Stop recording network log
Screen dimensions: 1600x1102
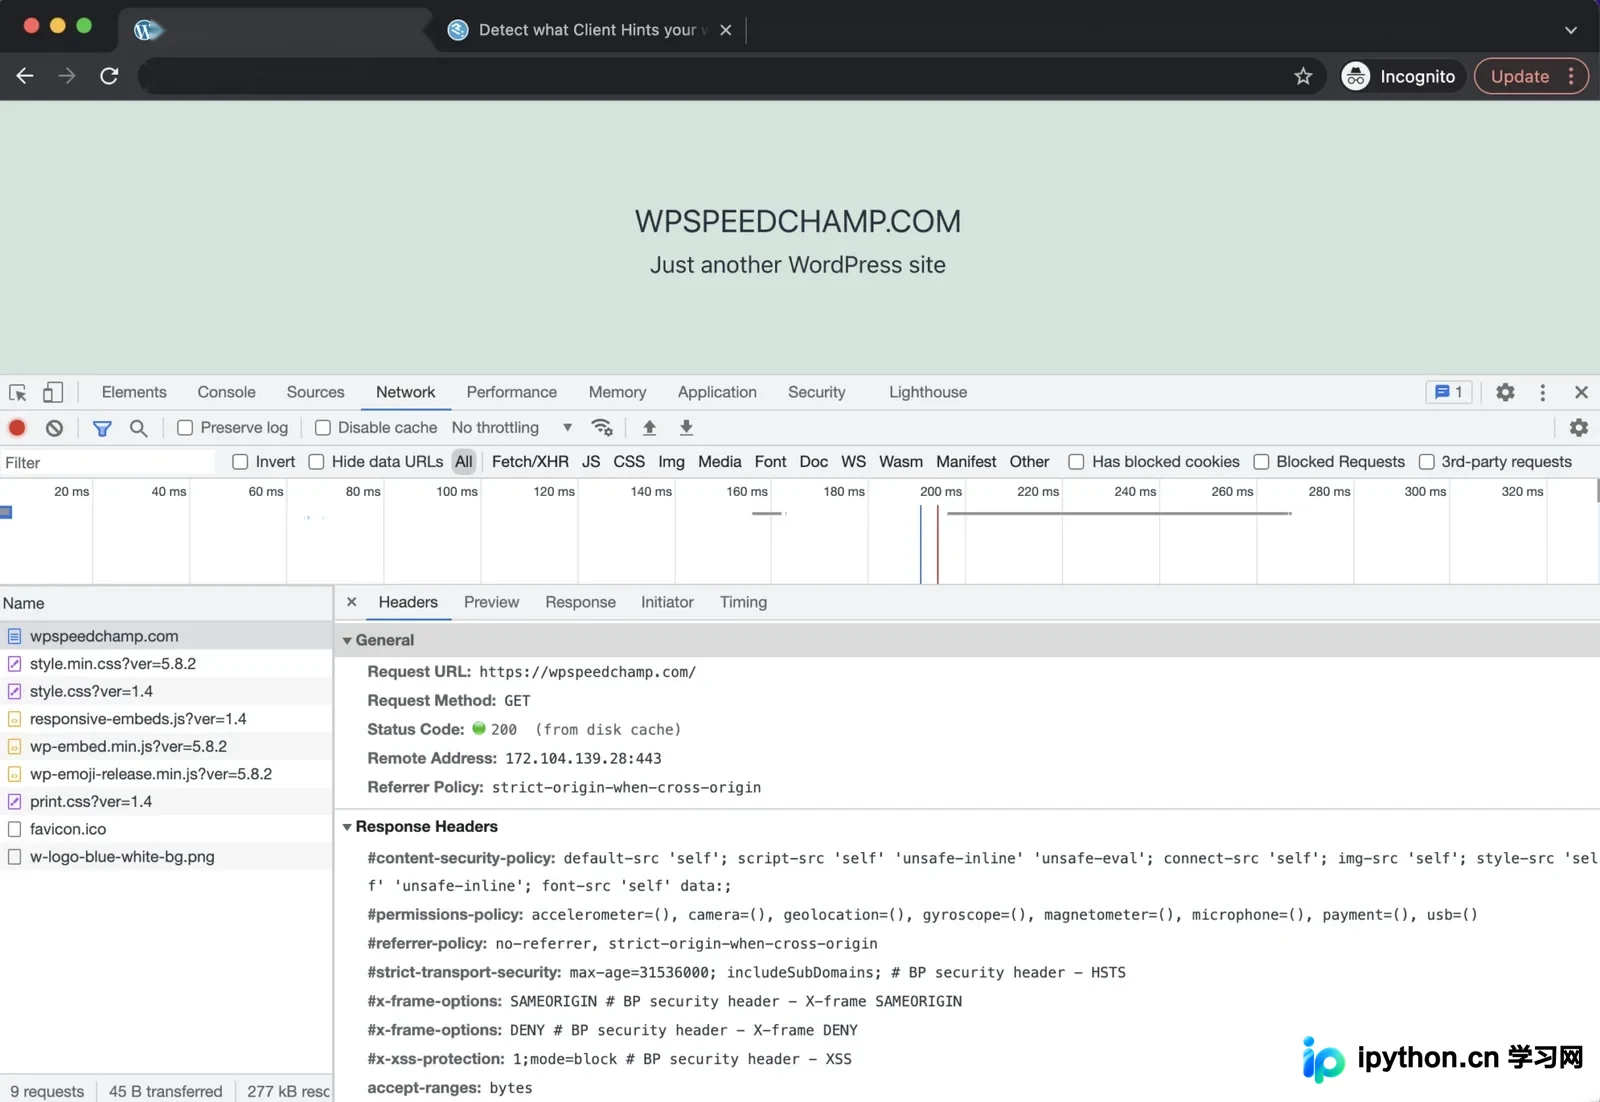coord(17,428)
